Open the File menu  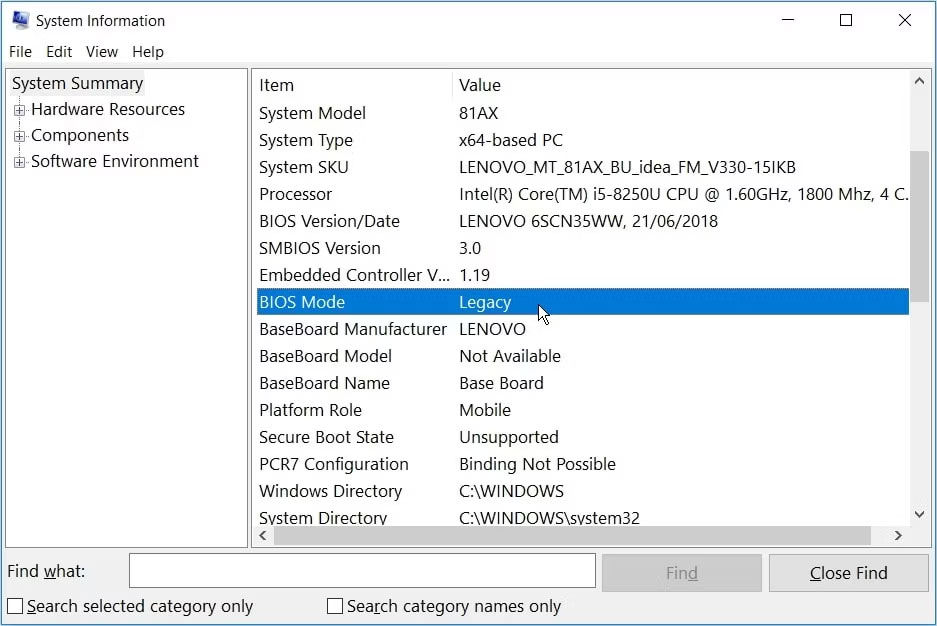click(20, 52)
